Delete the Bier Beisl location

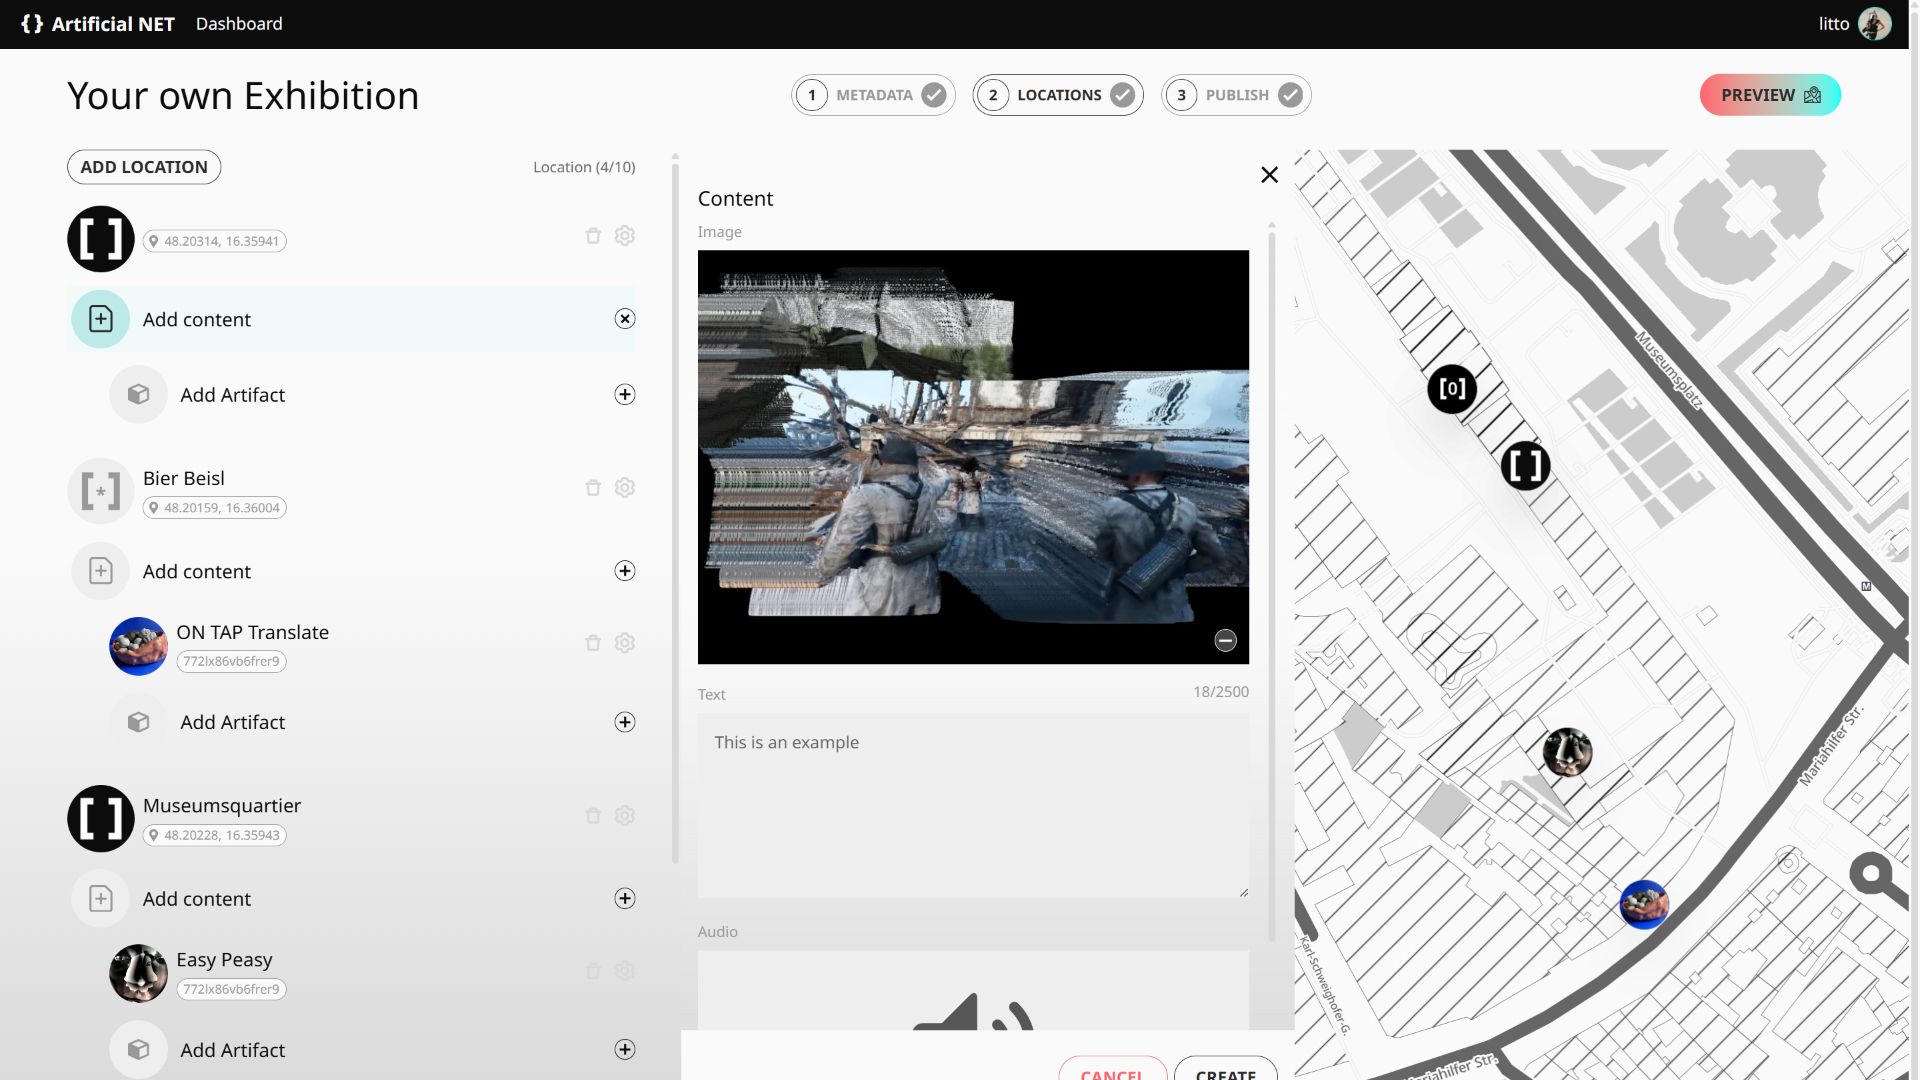coord(593,488)
